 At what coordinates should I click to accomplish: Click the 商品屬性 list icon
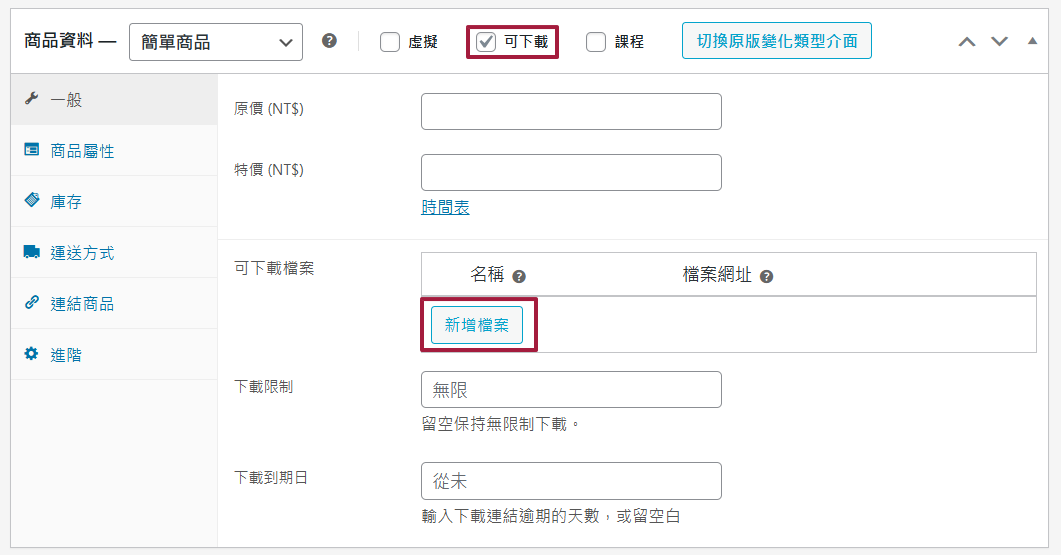tap(31, 151)
